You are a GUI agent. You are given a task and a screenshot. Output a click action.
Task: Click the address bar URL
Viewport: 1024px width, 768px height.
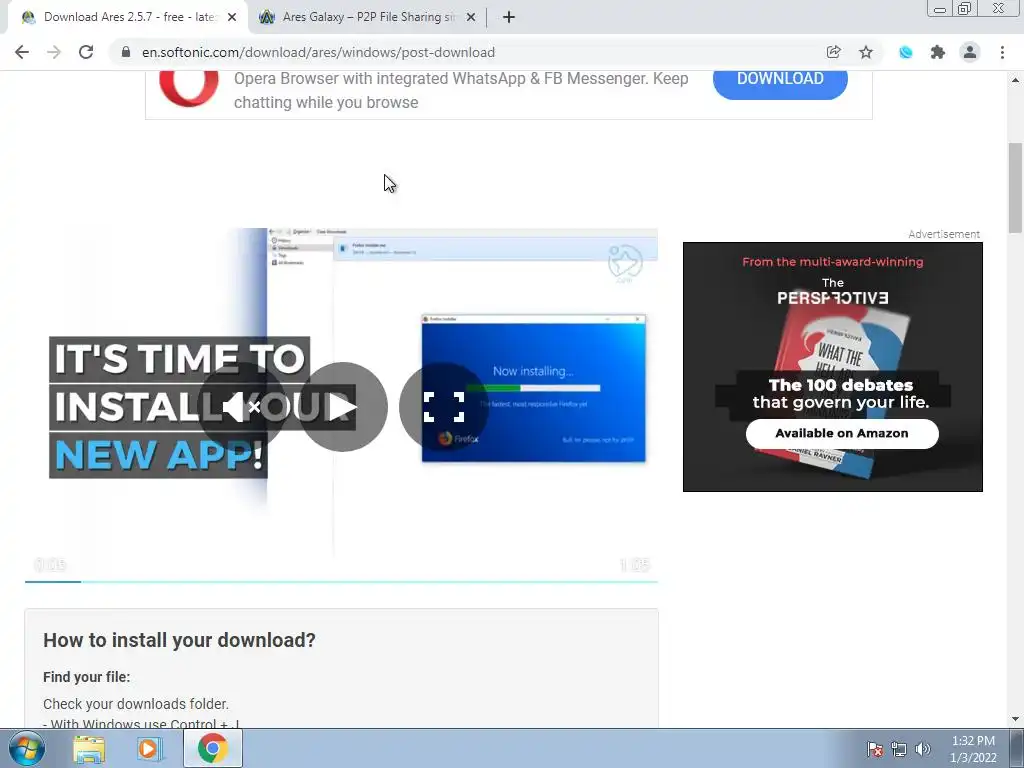tap(318, 52)
